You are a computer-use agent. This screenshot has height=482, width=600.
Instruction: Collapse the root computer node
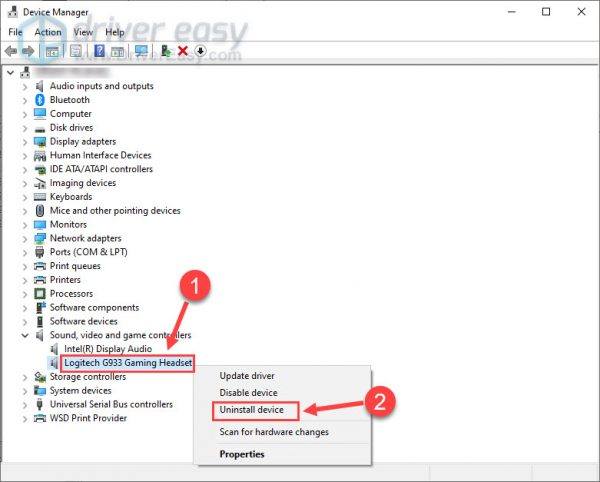(x=11, y=72)
